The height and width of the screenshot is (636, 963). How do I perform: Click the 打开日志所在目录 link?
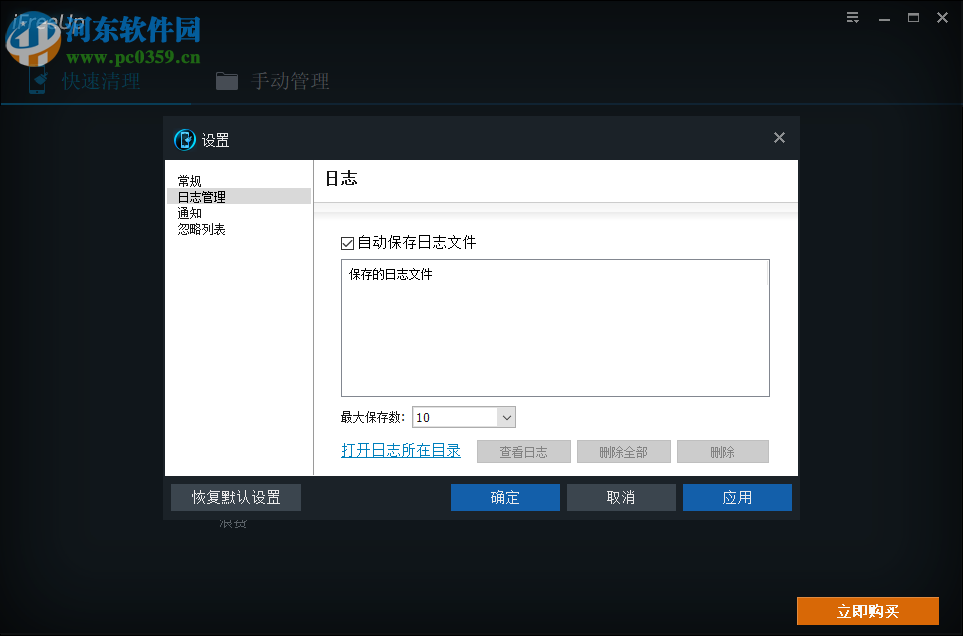click(401, 450)
